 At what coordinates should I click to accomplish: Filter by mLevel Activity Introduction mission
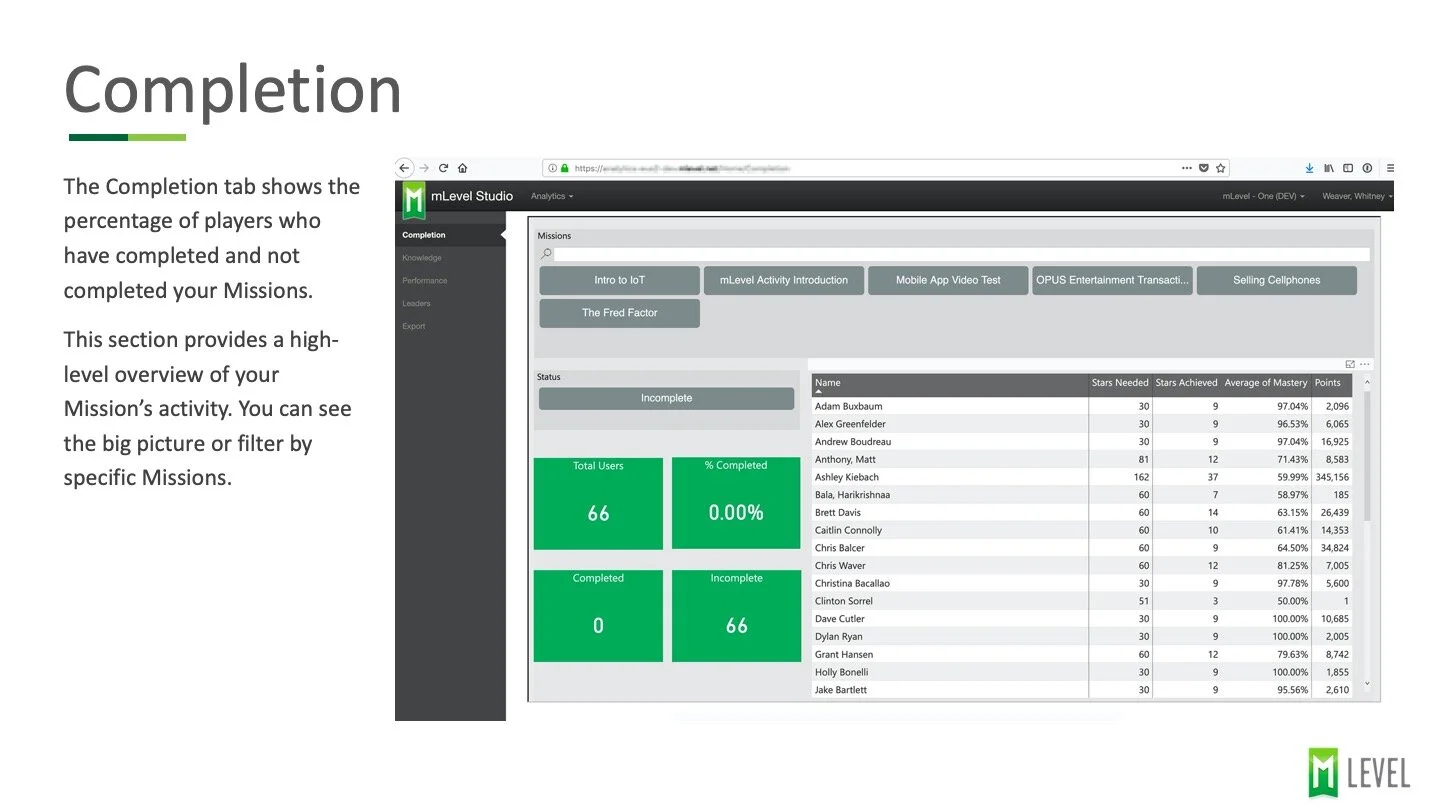tap(783, 280)
